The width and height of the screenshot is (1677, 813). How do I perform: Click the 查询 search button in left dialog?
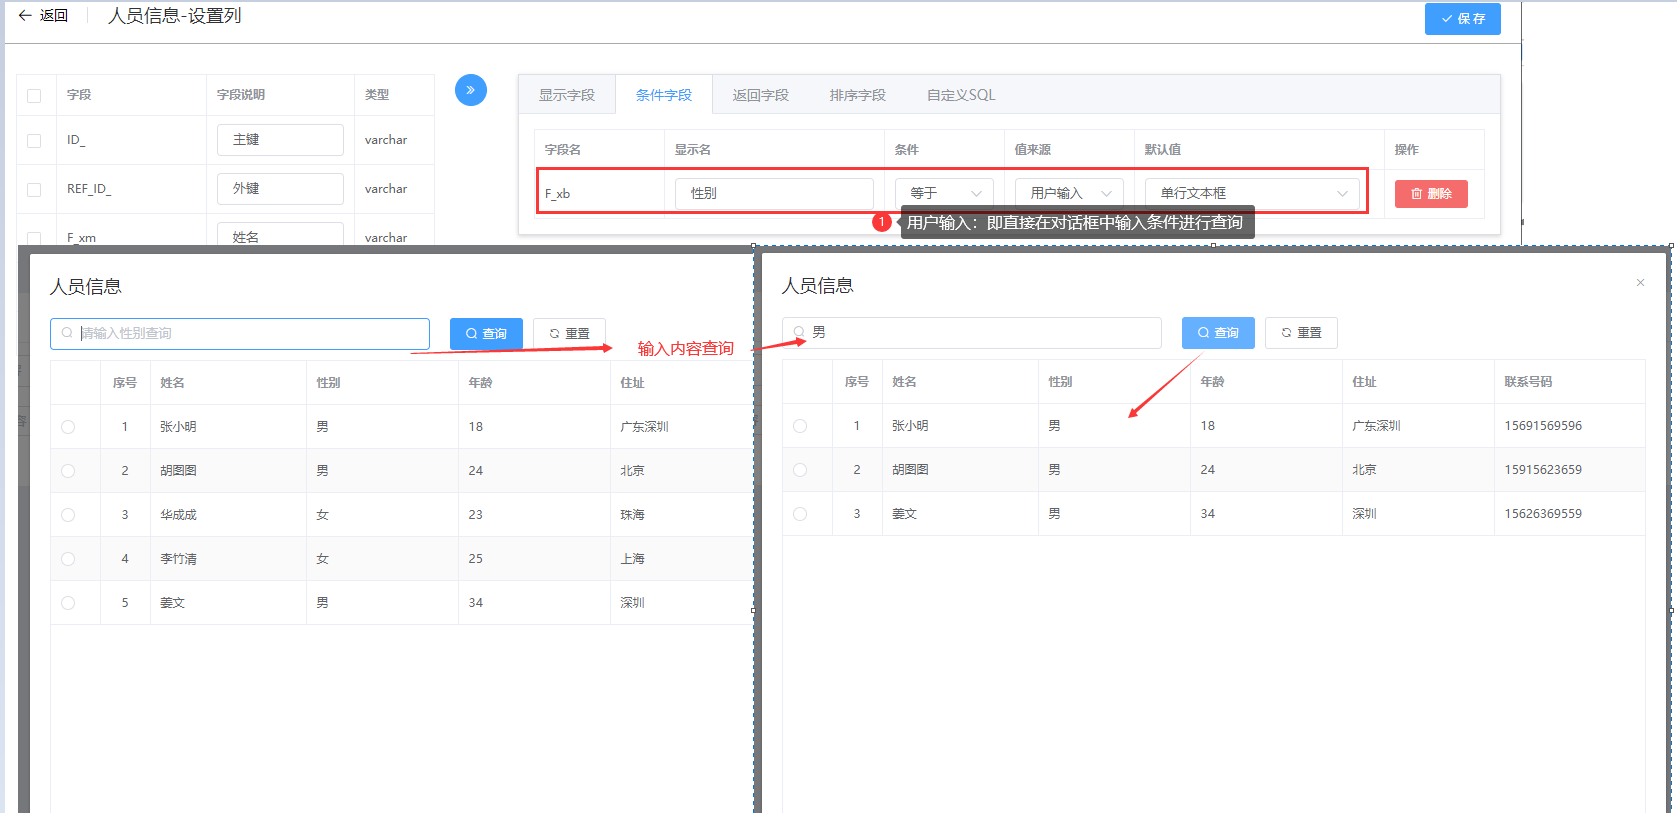(x=486, y=334)
